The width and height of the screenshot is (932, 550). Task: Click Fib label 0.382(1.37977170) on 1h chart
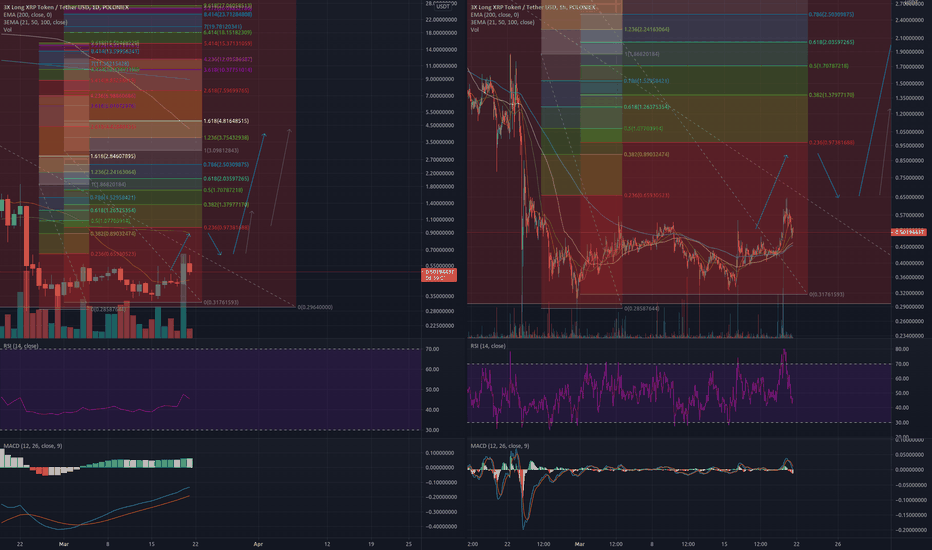point(831,95)
